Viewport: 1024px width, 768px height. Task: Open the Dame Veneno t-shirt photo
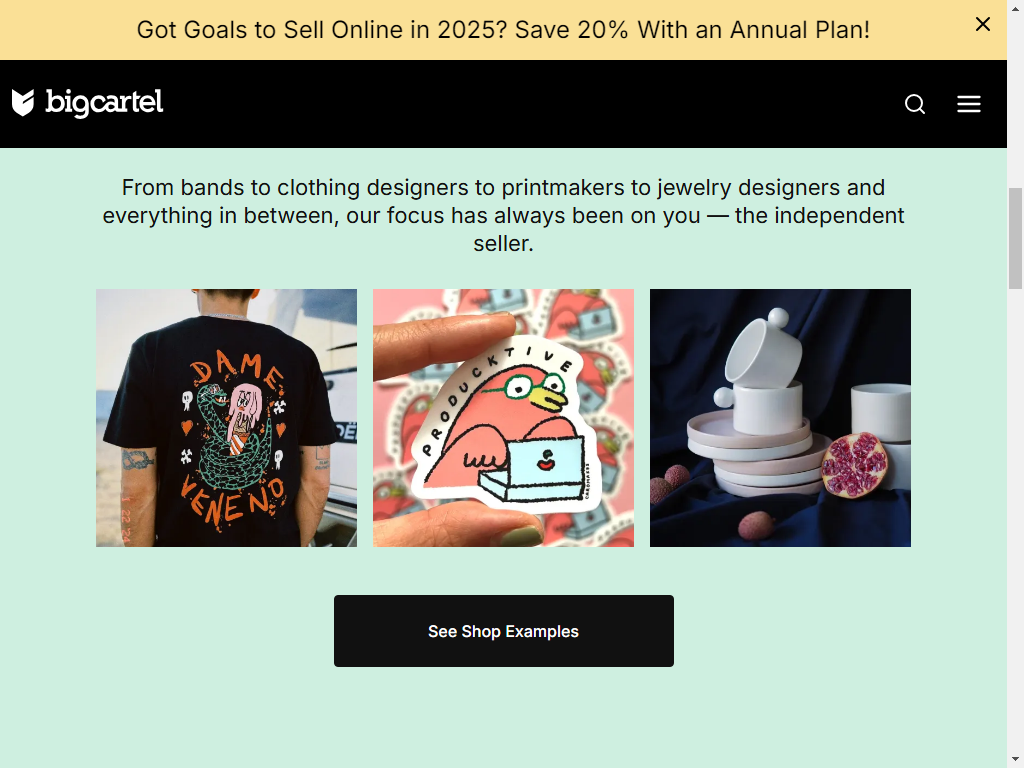[227, 418]
